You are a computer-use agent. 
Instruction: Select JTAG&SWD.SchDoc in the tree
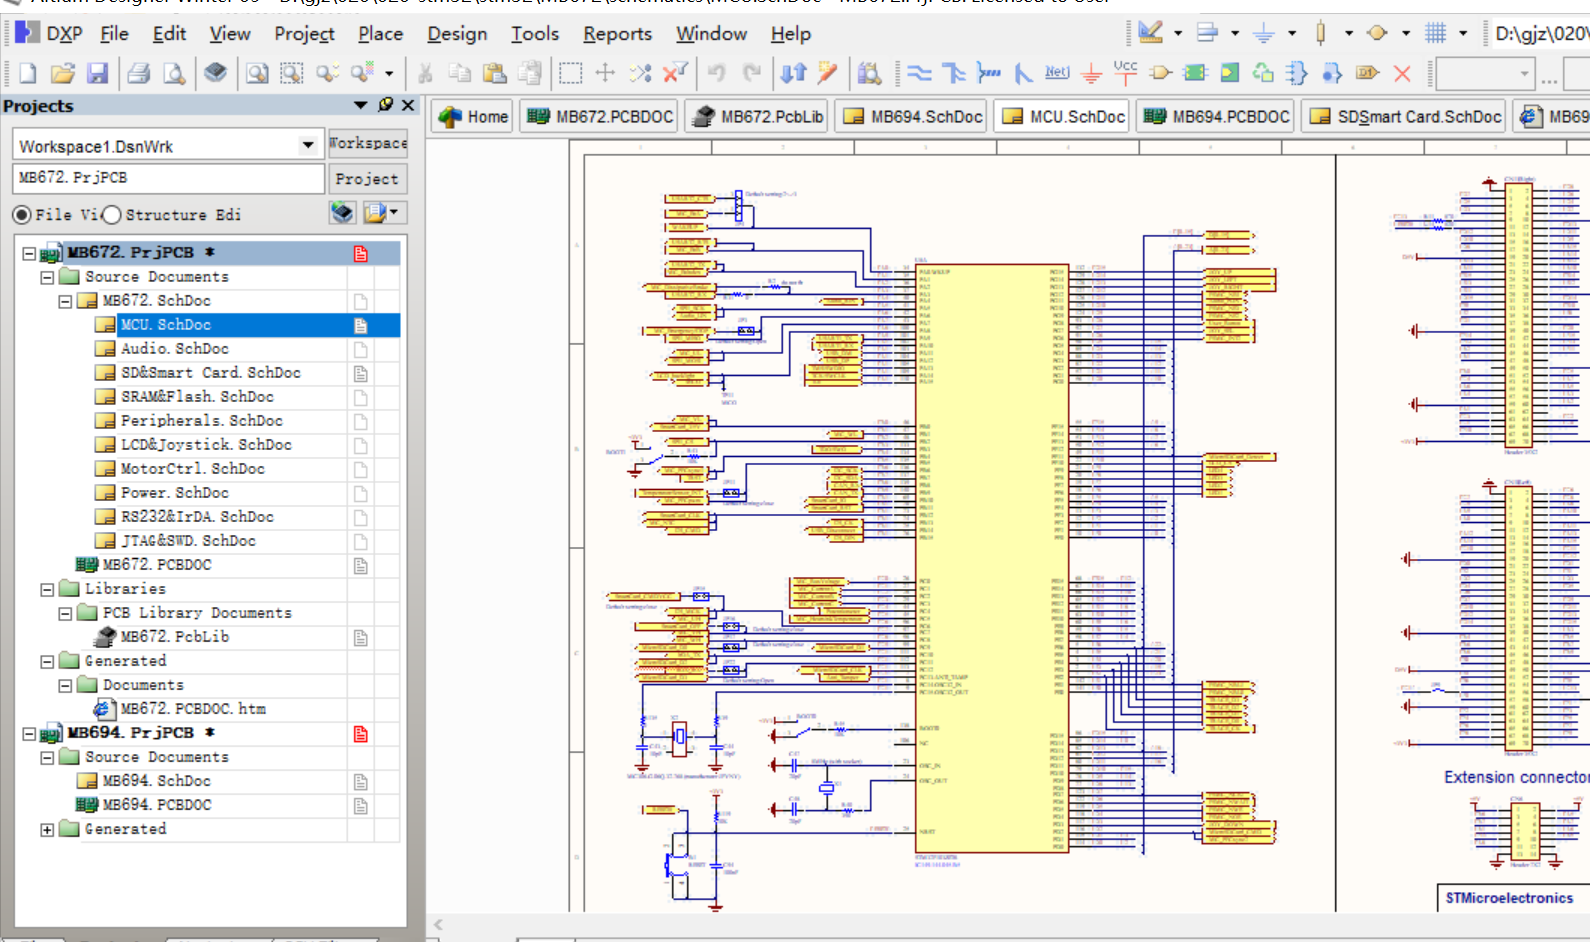coord(188,541)
